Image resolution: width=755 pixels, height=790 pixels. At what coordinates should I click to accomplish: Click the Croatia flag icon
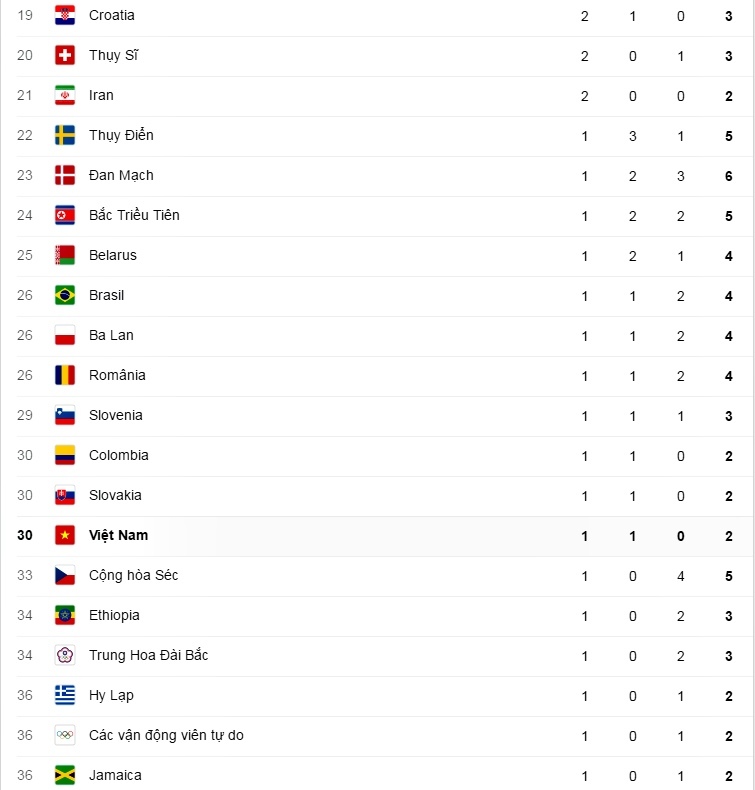click(x=65, y=15)
